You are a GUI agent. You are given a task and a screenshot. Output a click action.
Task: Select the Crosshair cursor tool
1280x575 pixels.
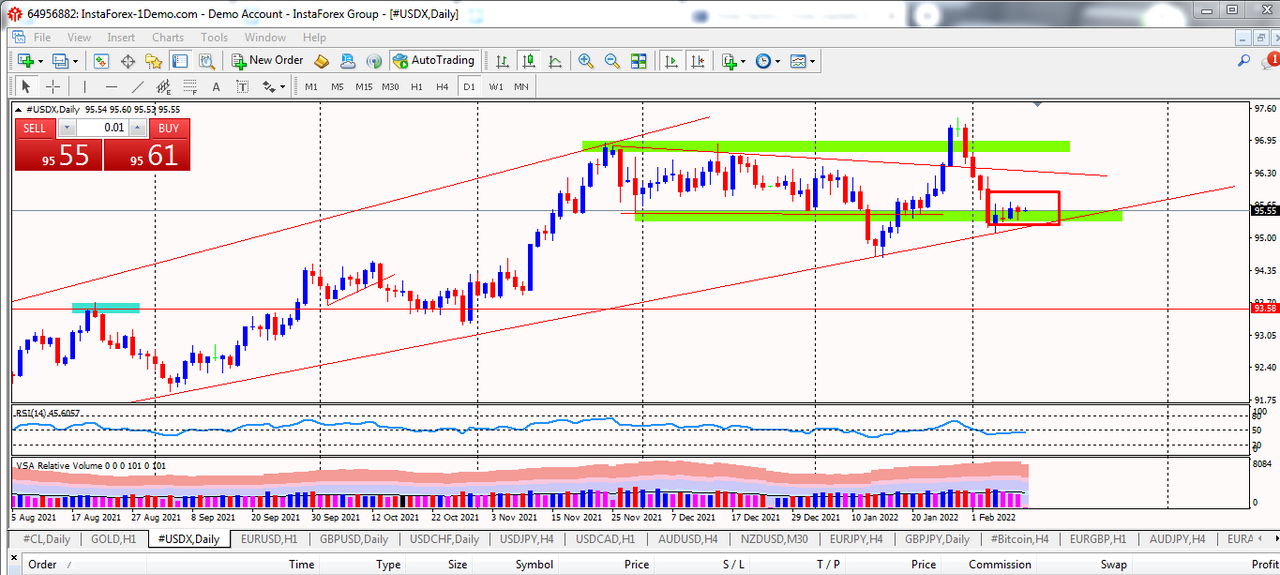pyautogui.click(x=53, y=87)
